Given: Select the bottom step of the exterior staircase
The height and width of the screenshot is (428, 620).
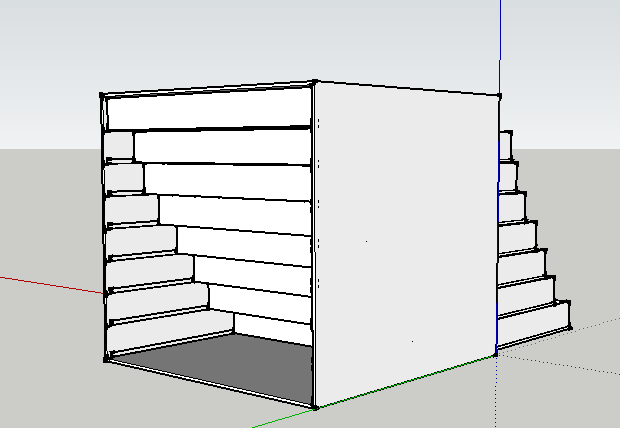Looking at the screenshot, I should (533, 324).
